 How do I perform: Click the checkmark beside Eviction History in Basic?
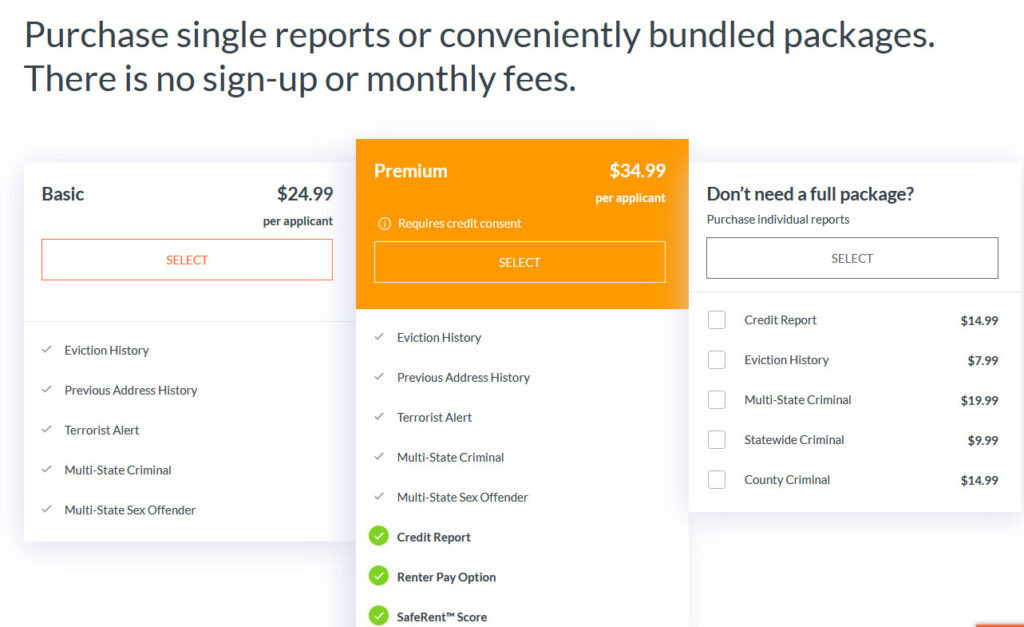(x=47, y=349)
